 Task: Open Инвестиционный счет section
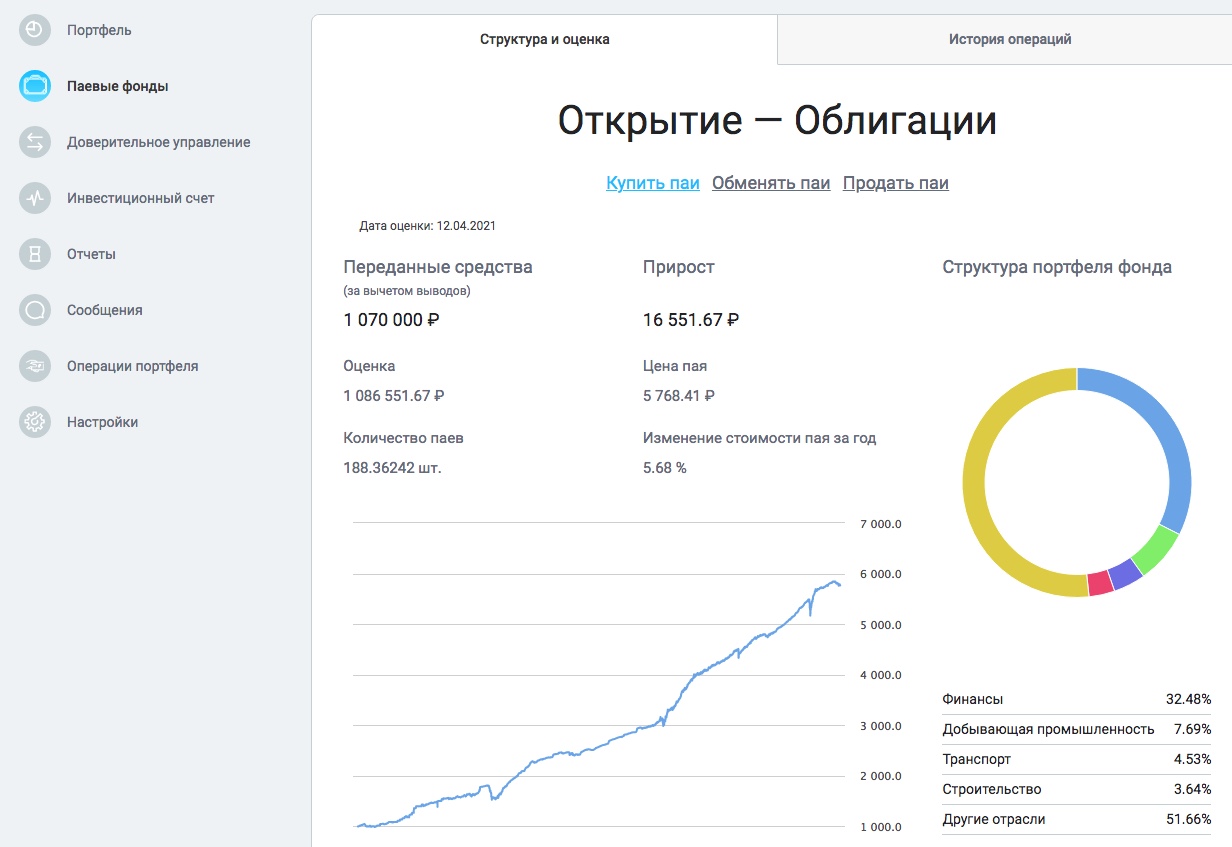[140, 198]
